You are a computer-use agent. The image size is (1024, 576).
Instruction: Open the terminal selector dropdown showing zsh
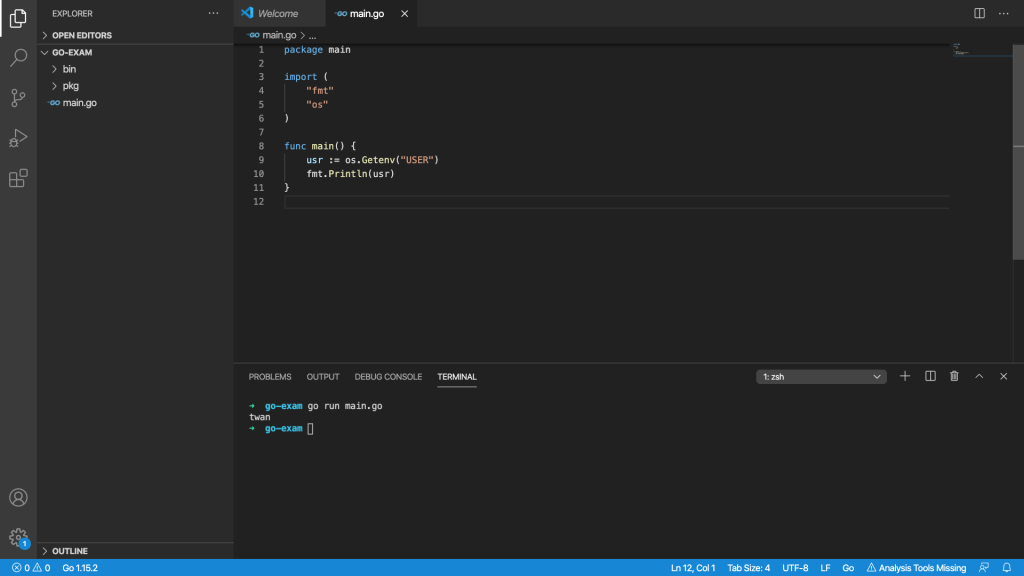[x=821, y=377]
